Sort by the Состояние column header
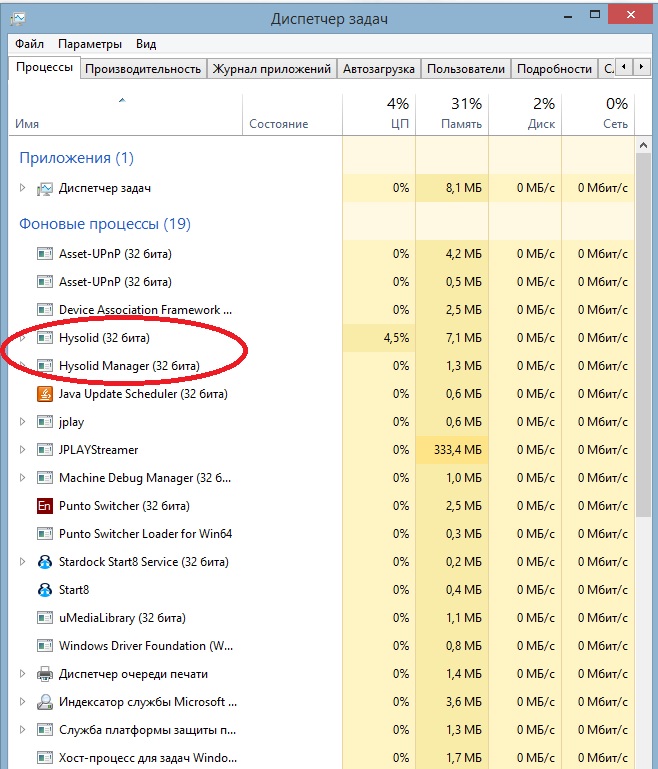Viewport: 658px width, 769px height. point(292,115)
